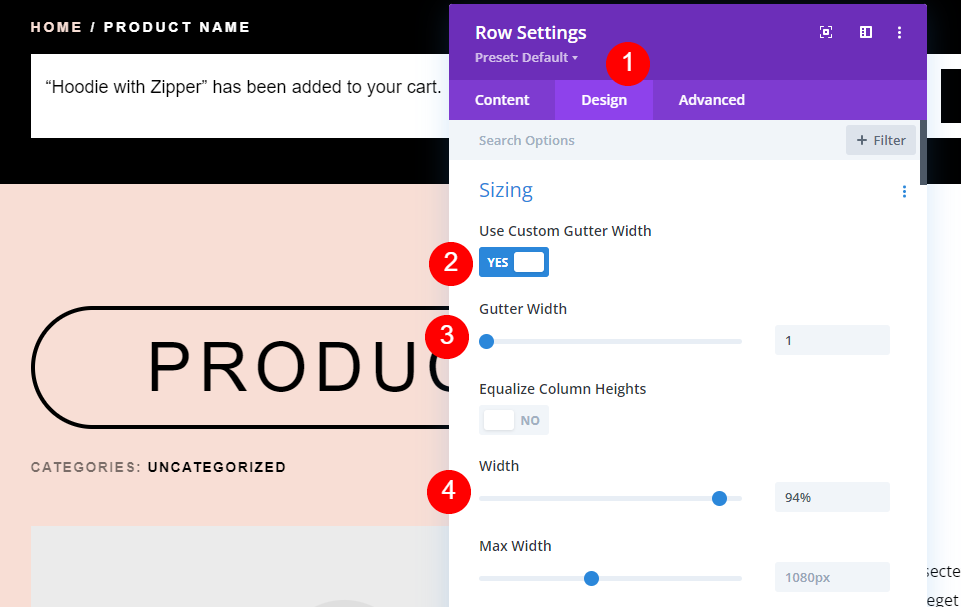
Task: Click the Gutter Width slider handle
Action: 487,342
